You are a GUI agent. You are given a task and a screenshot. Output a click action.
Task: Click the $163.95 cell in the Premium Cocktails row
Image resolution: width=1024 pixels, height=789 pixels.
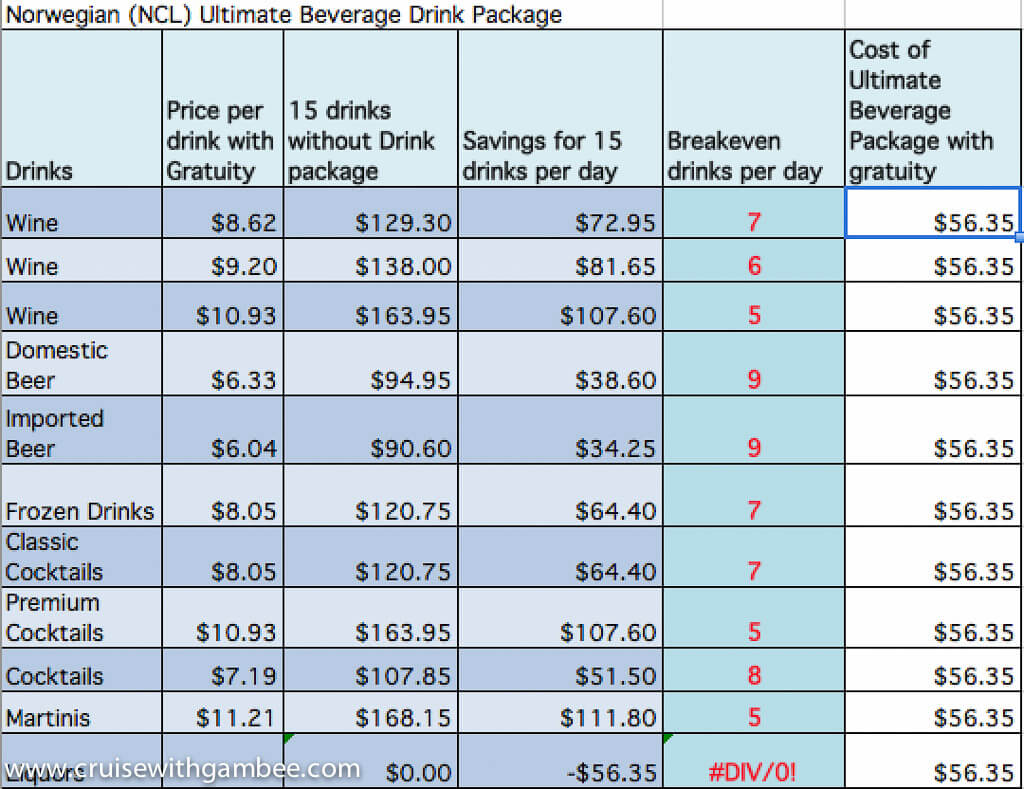[x=371, y=617]
